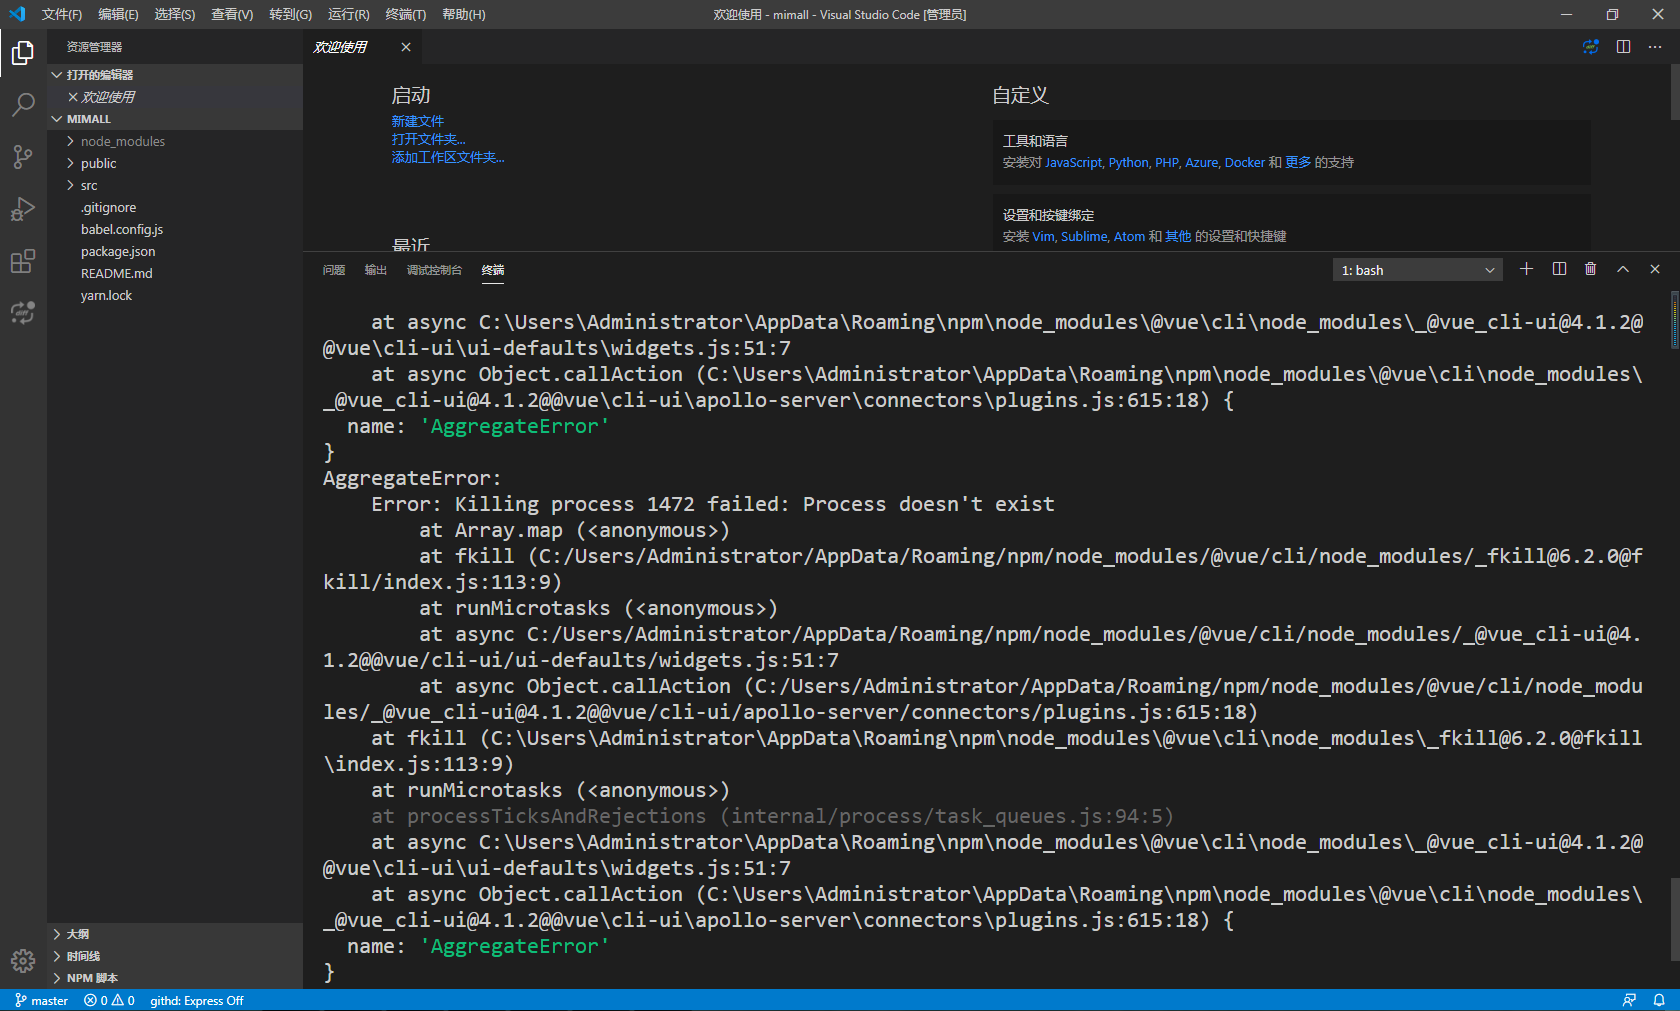This screenshot has width=1680, height=1011.
Task: Click the Python language link
Action: coord(1128,162)
